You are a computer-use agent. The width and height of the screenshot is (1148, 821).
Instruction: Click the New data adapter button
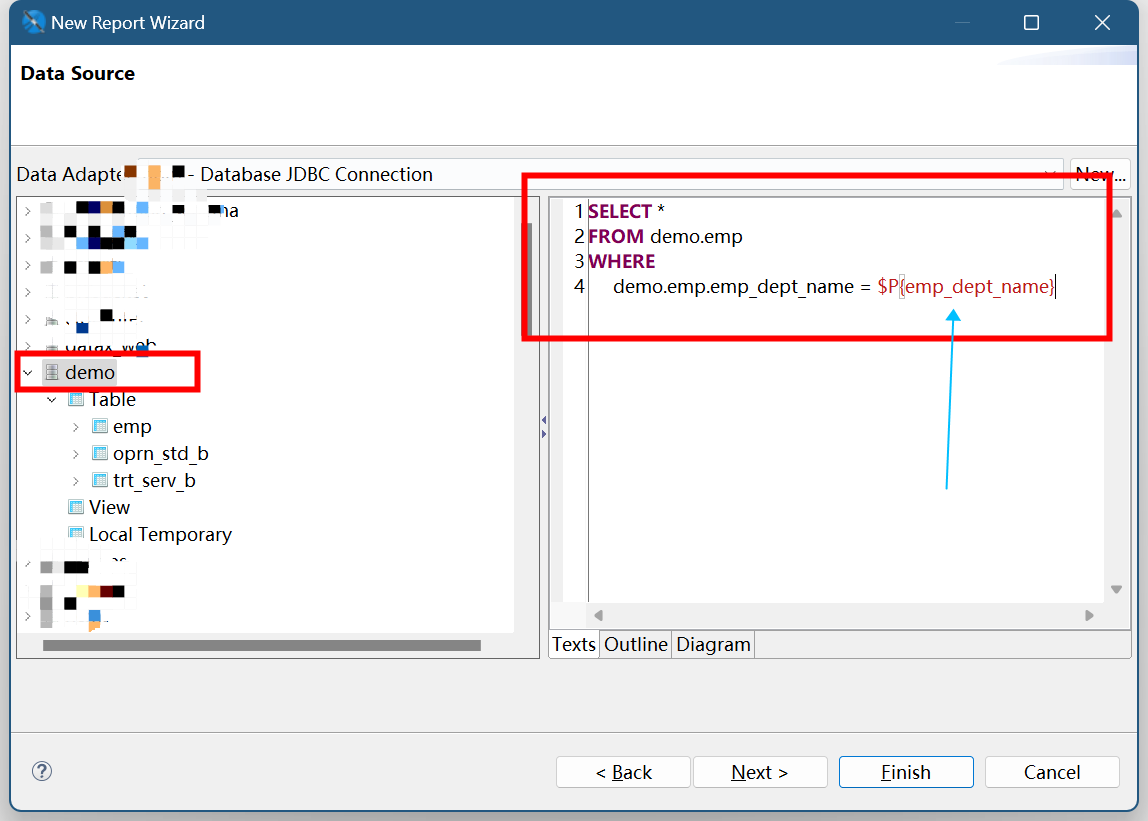1099,174
